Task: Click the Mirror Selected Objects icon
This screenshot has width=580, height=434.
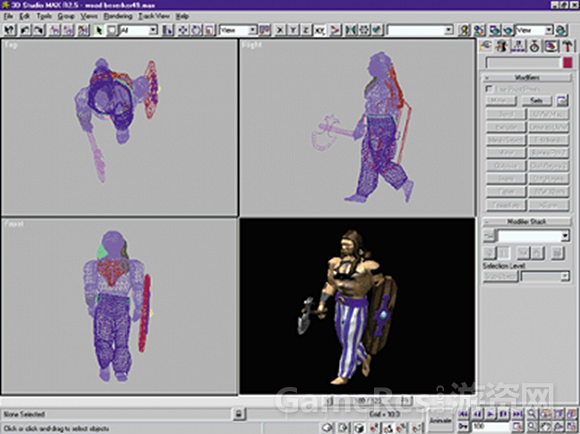Action: [x=350, y=30]
